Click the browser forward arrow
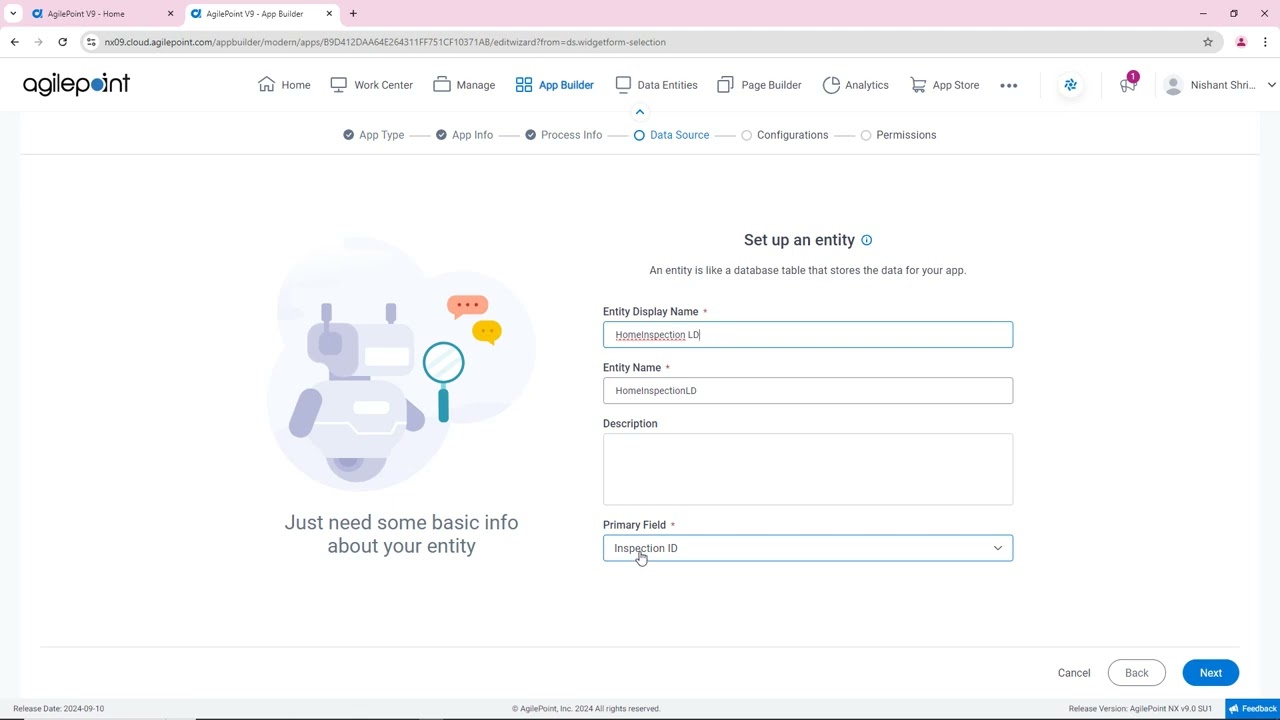The width and height of the screenshot is (1280, 720). [38, 42]
